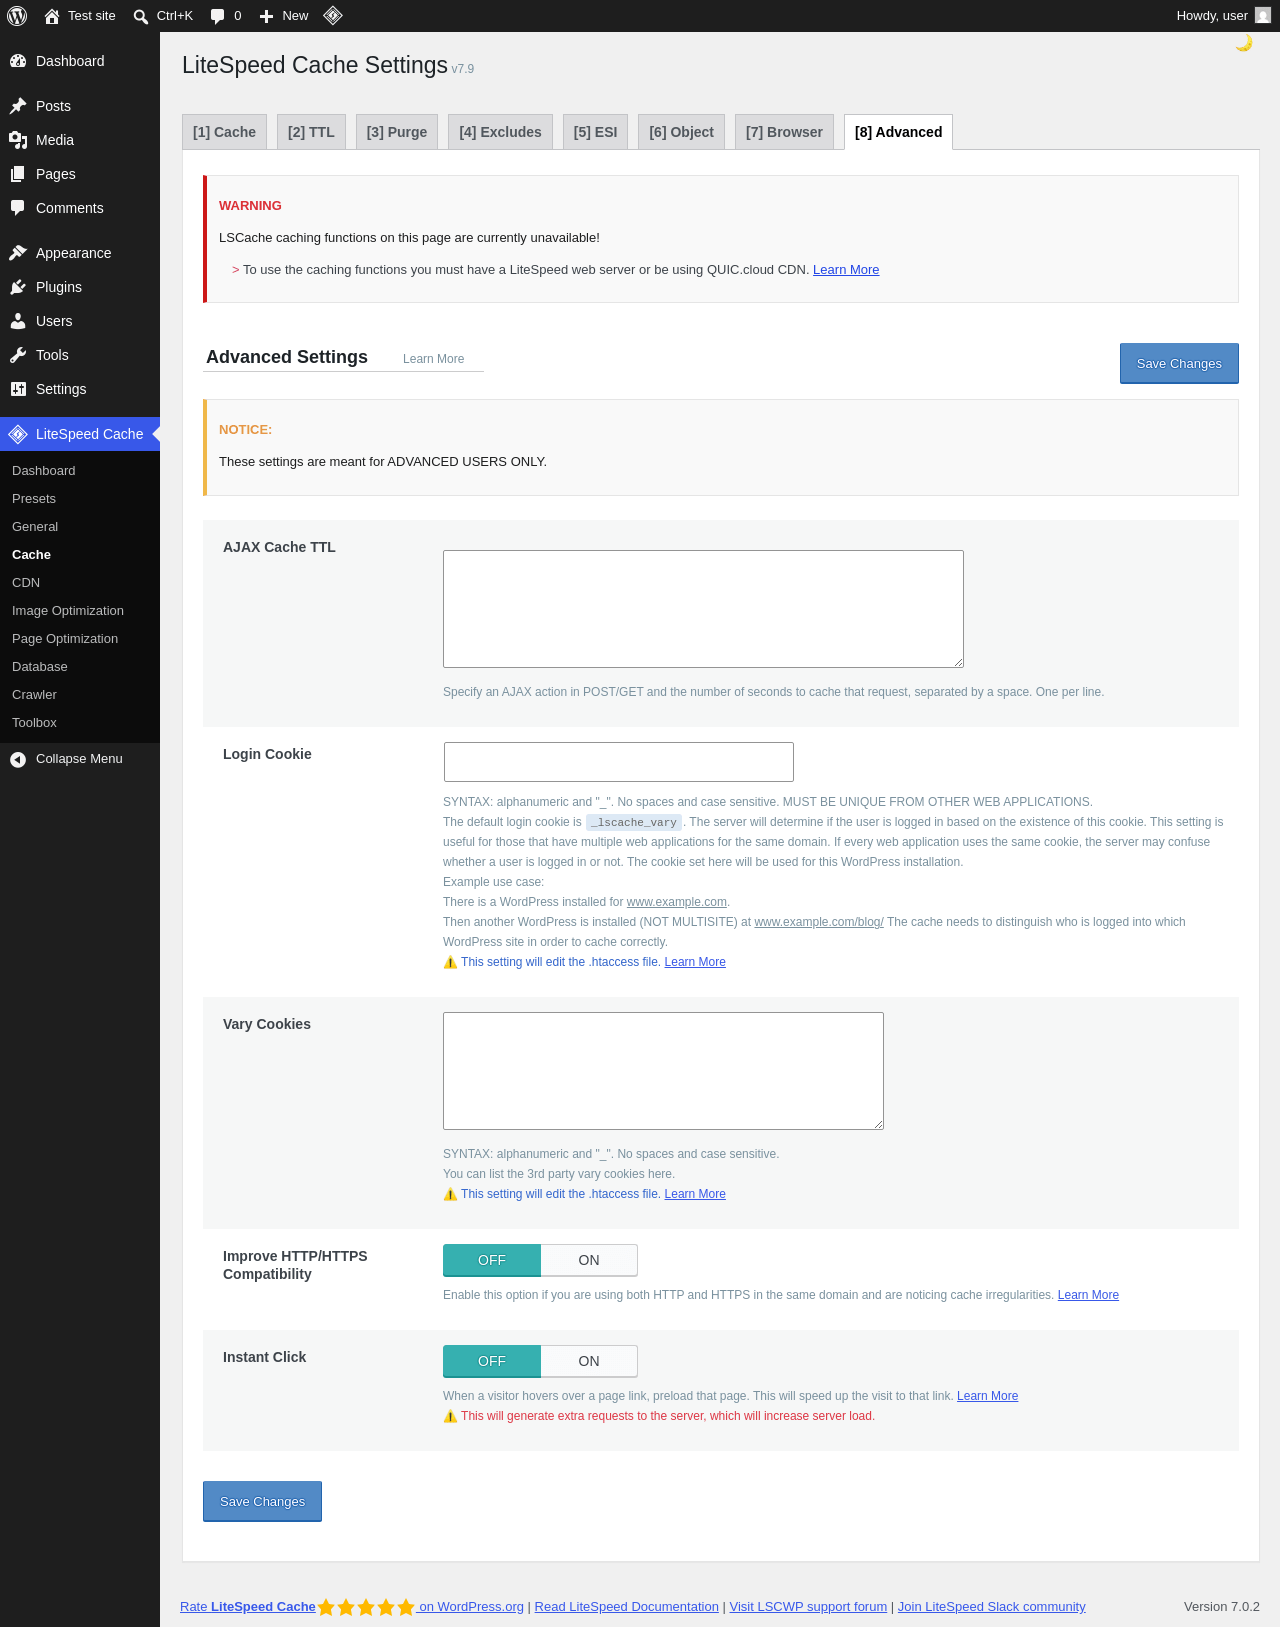Viewport: 1280px width, 1627px height.
Task: Click the Dashboard gauge icon in sidebar
Action: (x=18, y=61)
